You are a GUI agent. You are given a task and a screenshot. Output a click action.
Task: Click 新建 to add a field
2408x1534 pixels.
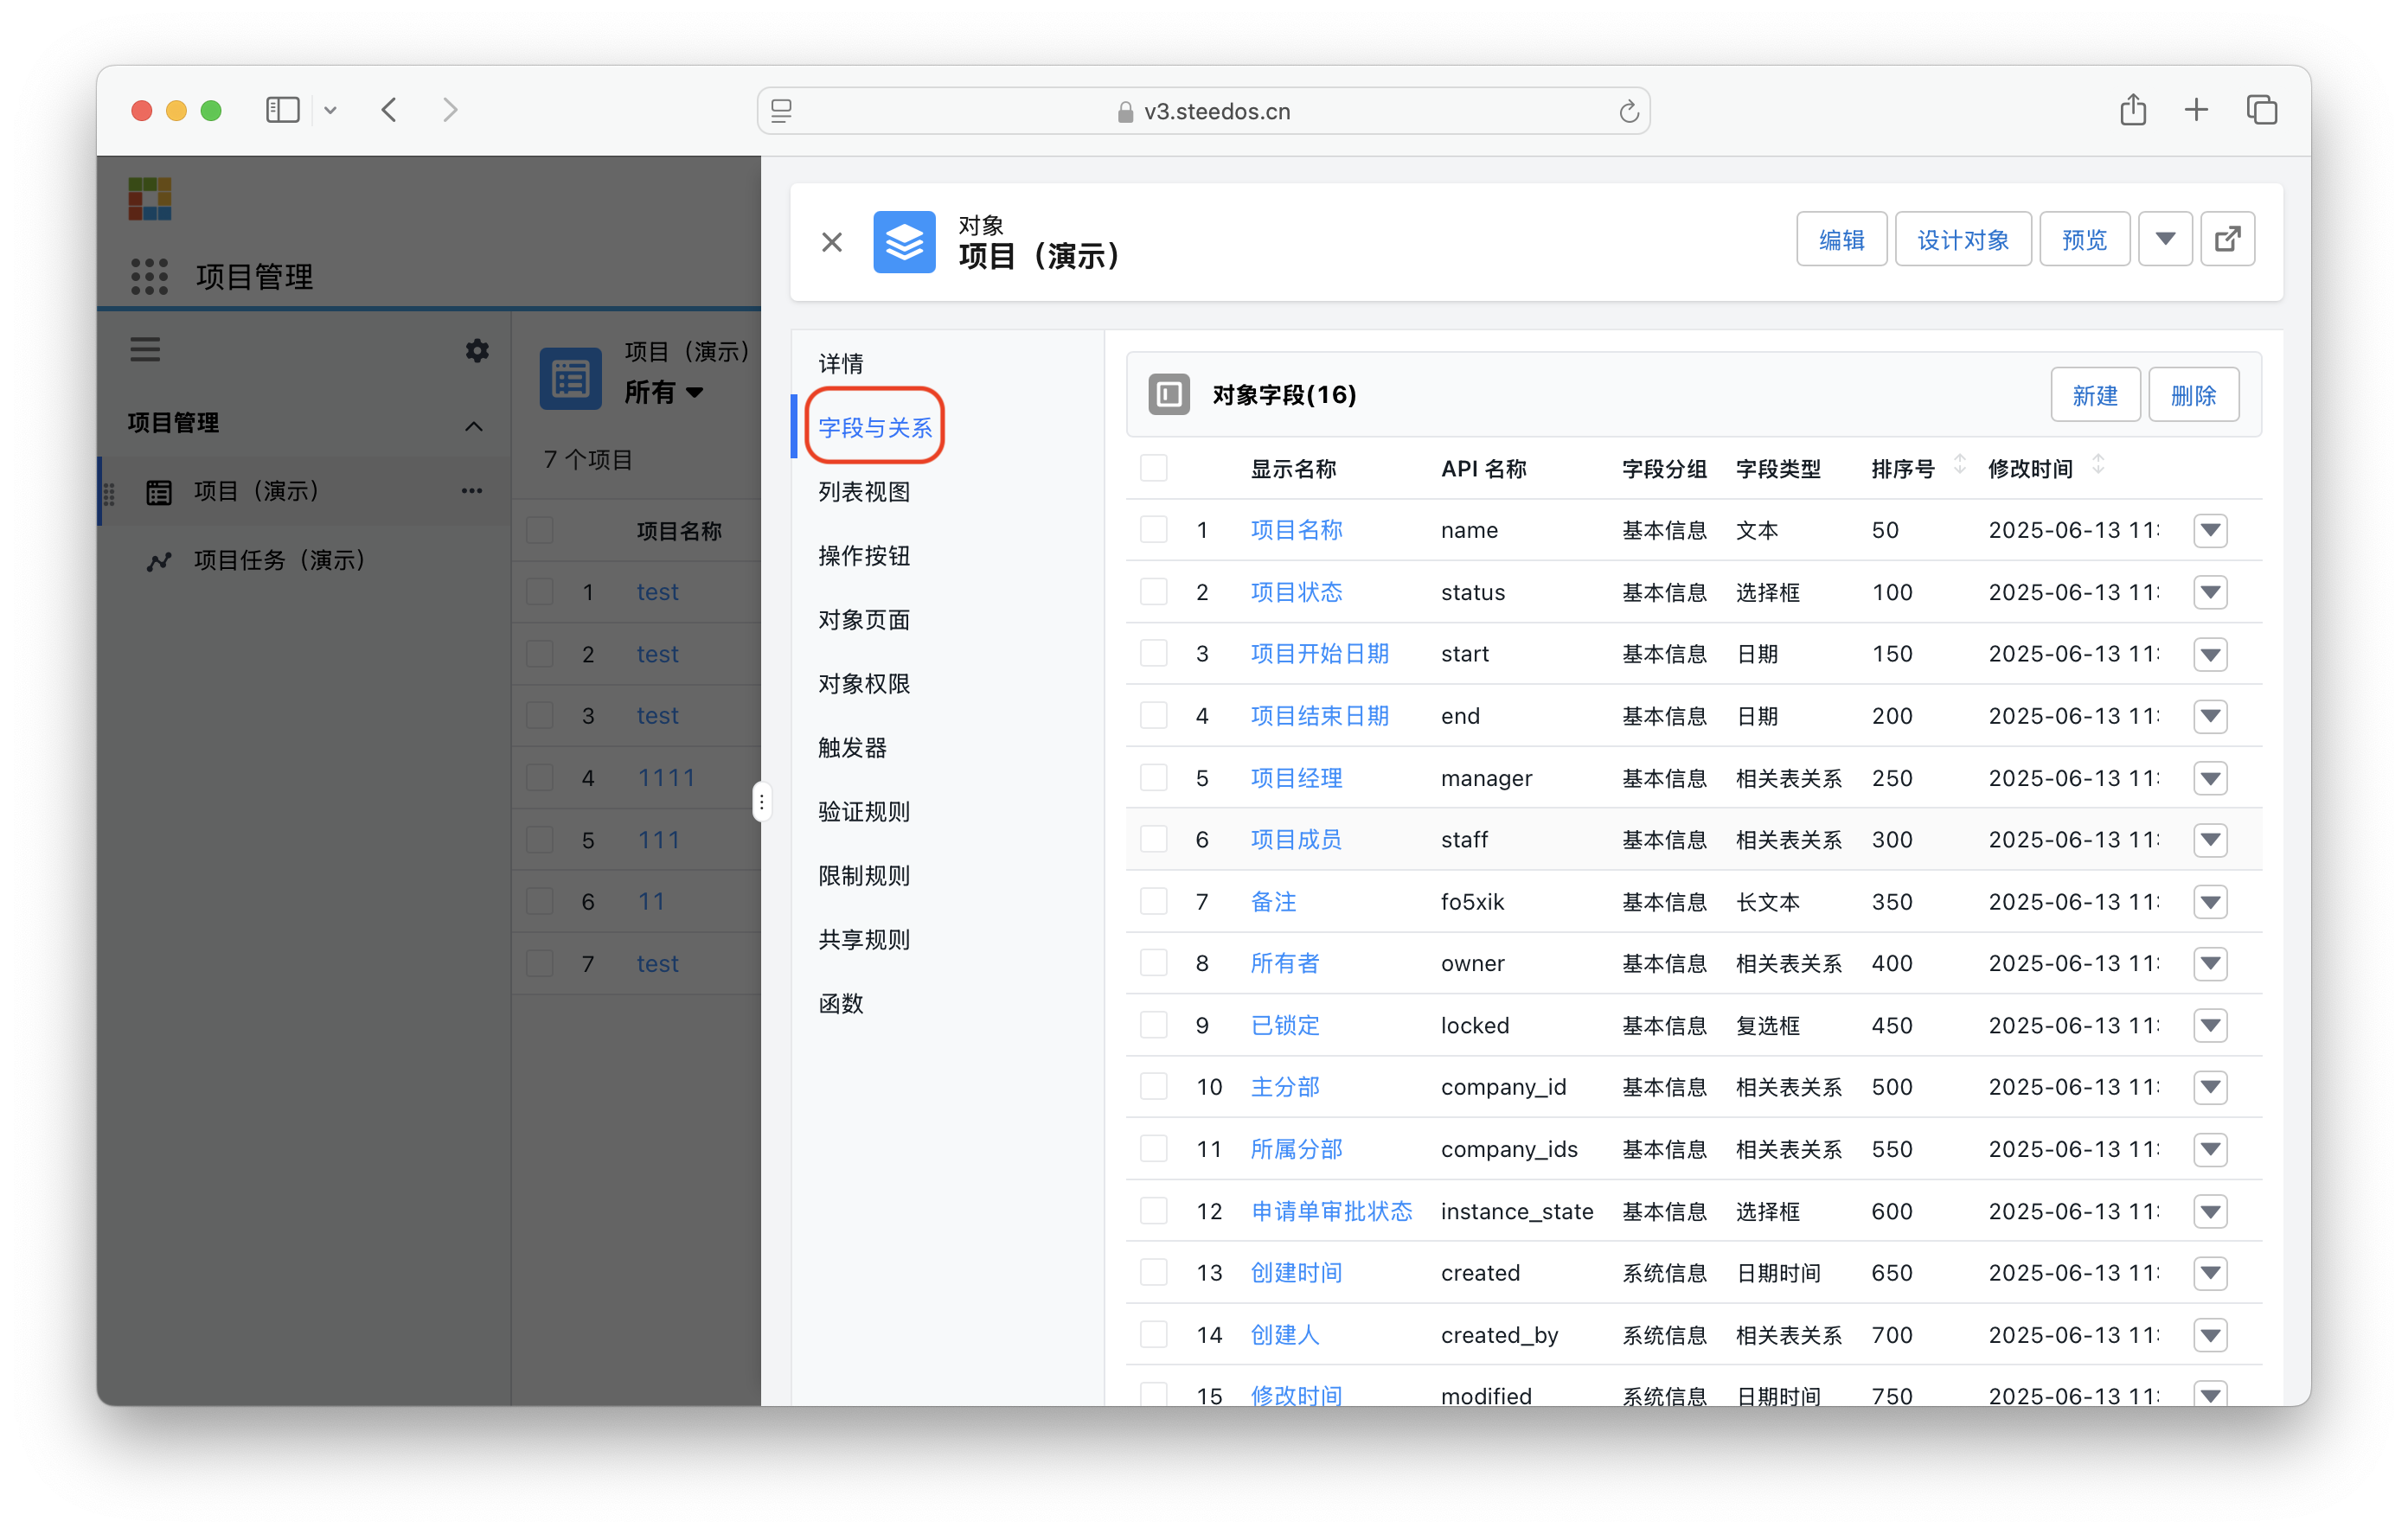click(x=2094, y=394)
